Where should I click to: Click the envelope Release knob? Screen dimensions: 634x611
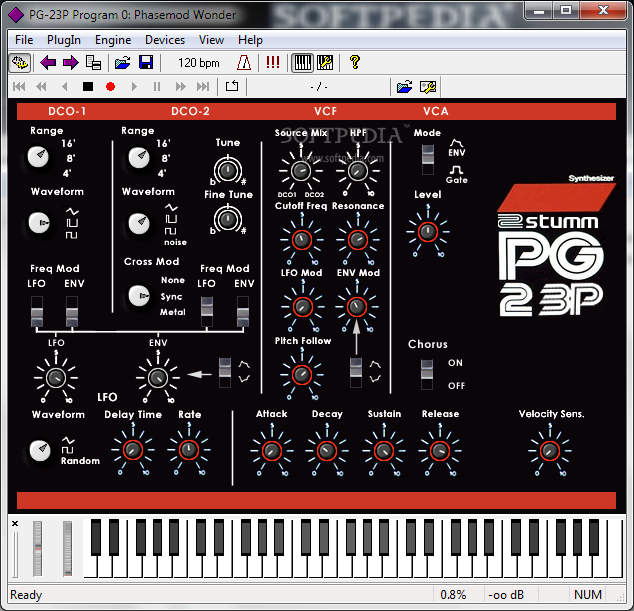pos(440,450)
